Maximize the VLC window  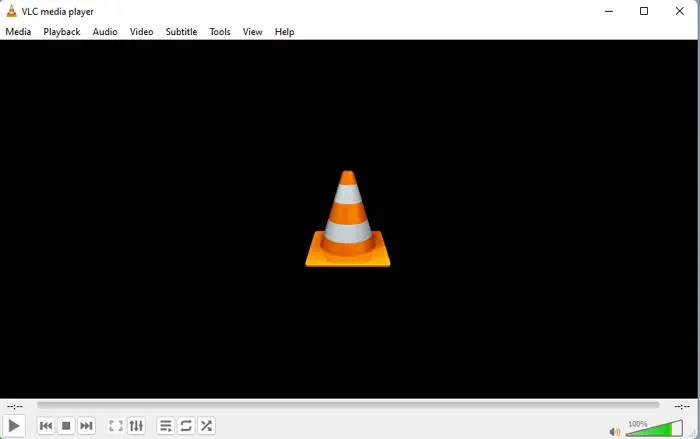pyautogui.click(x=644, y=11)
